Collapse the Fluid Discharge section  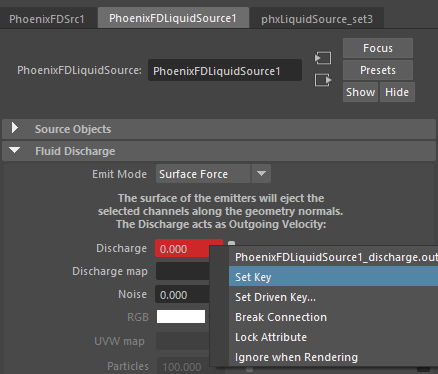click(x=15, y=151)
